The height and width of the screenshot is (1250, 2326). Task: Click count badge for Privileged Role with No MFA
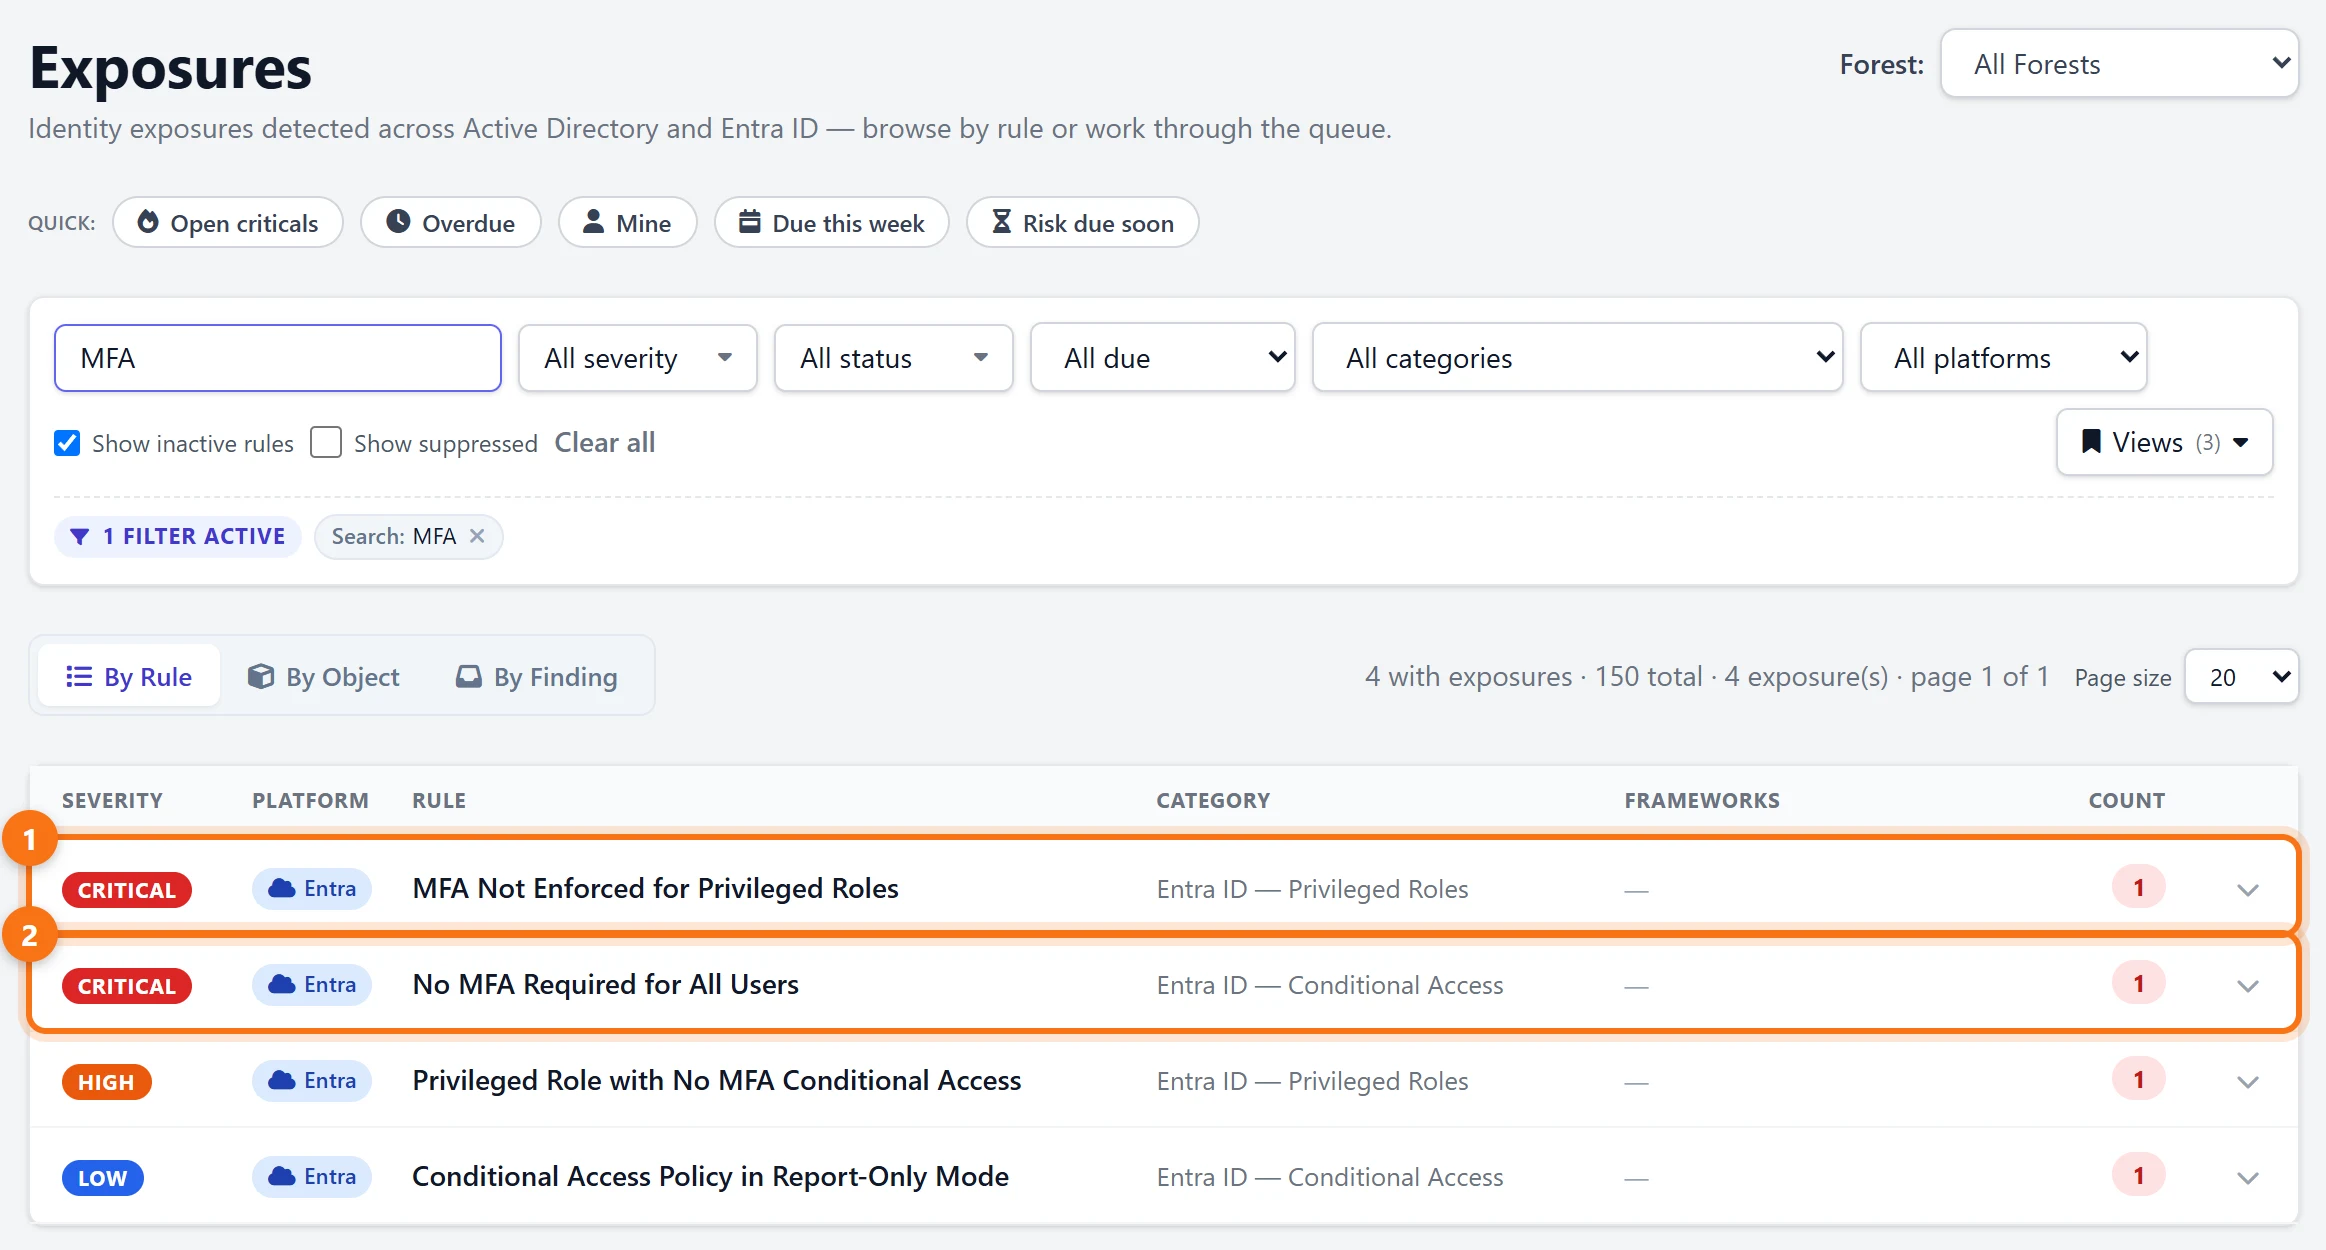(2139, 1079)
